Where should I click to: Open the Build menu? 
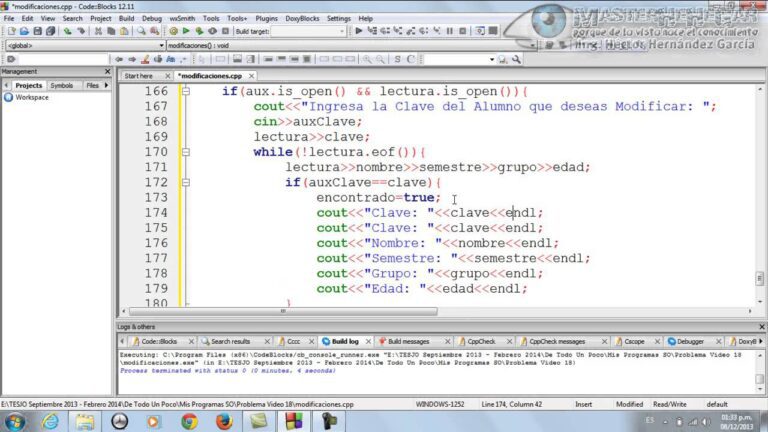(x=126, y=18)
